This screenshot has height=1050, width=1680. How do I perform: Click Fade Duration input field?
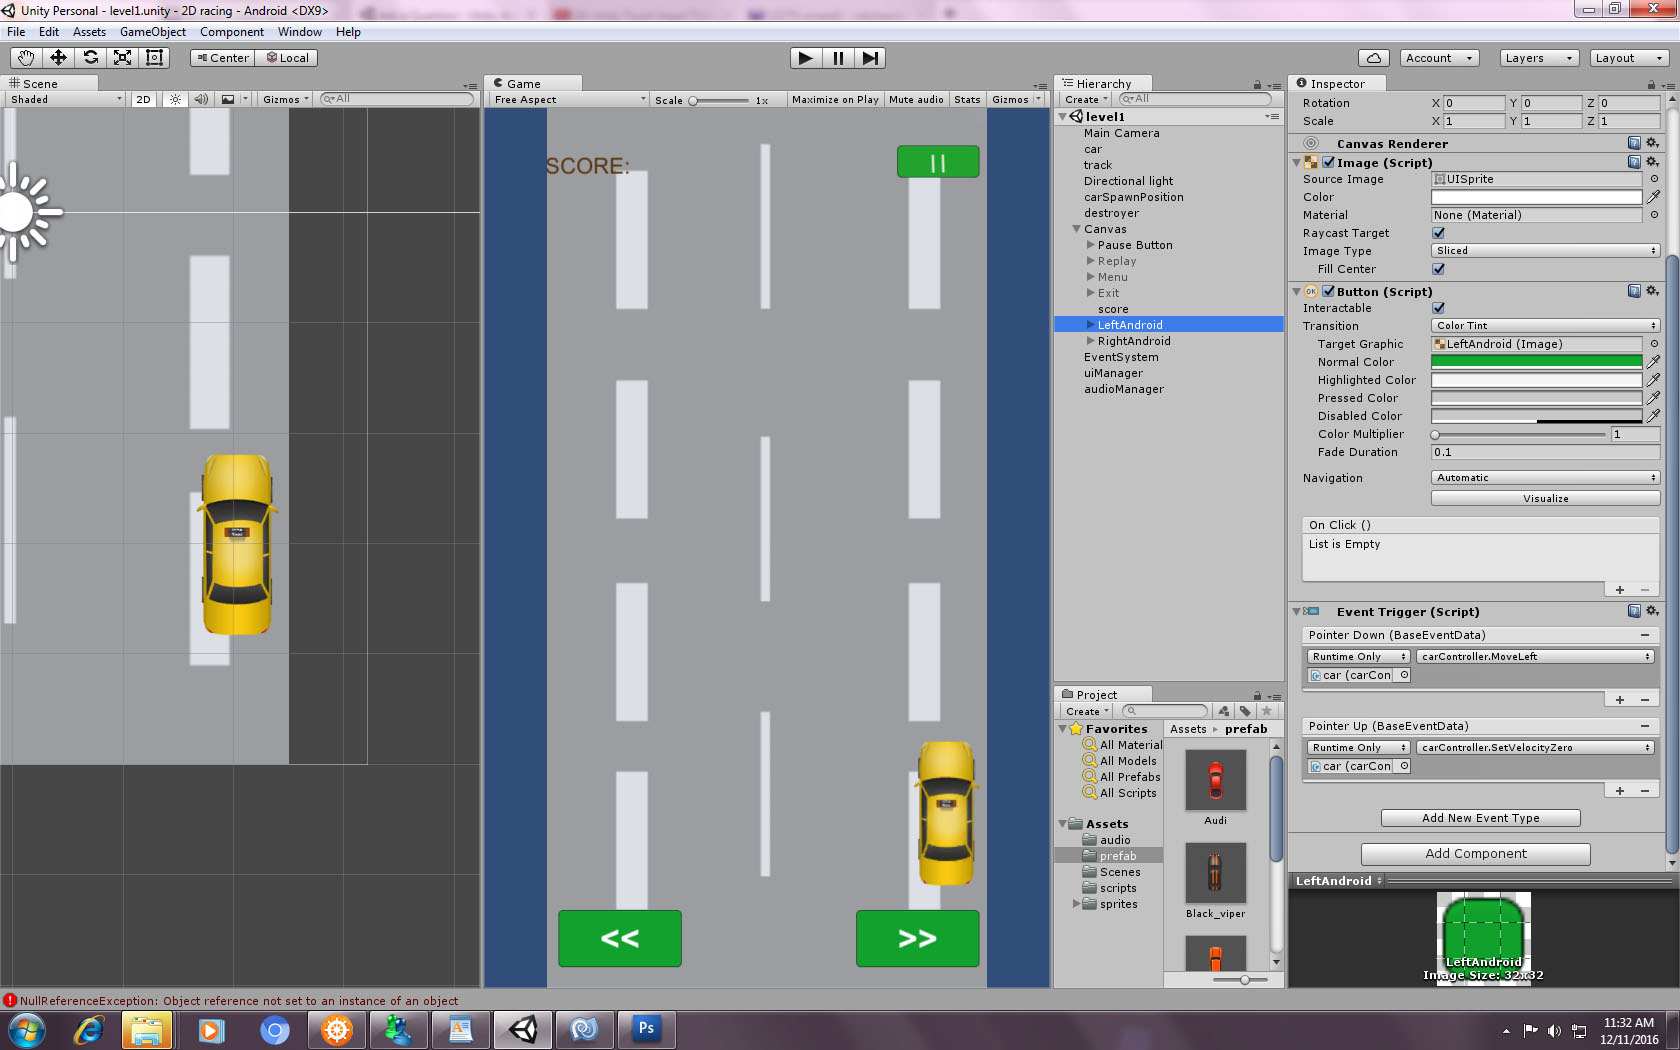1546,452
